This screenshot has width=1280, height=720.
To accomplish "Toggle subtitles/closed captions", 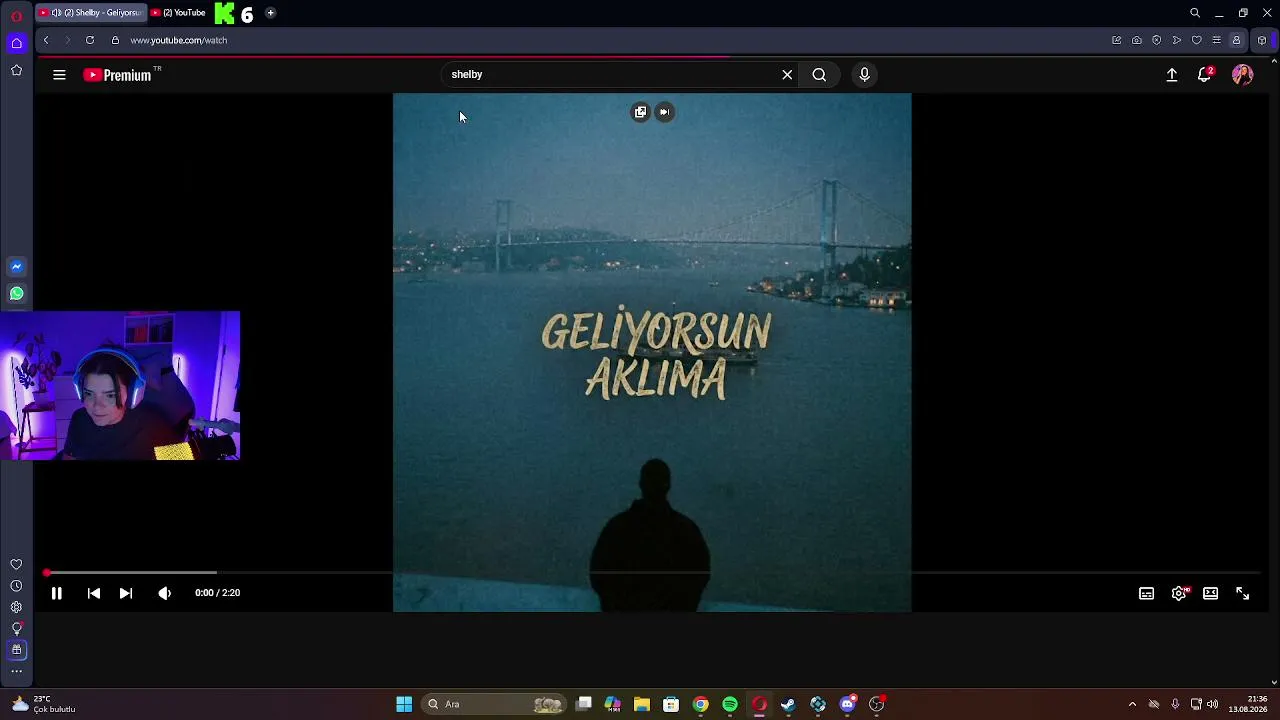I will click(1147, 593).
